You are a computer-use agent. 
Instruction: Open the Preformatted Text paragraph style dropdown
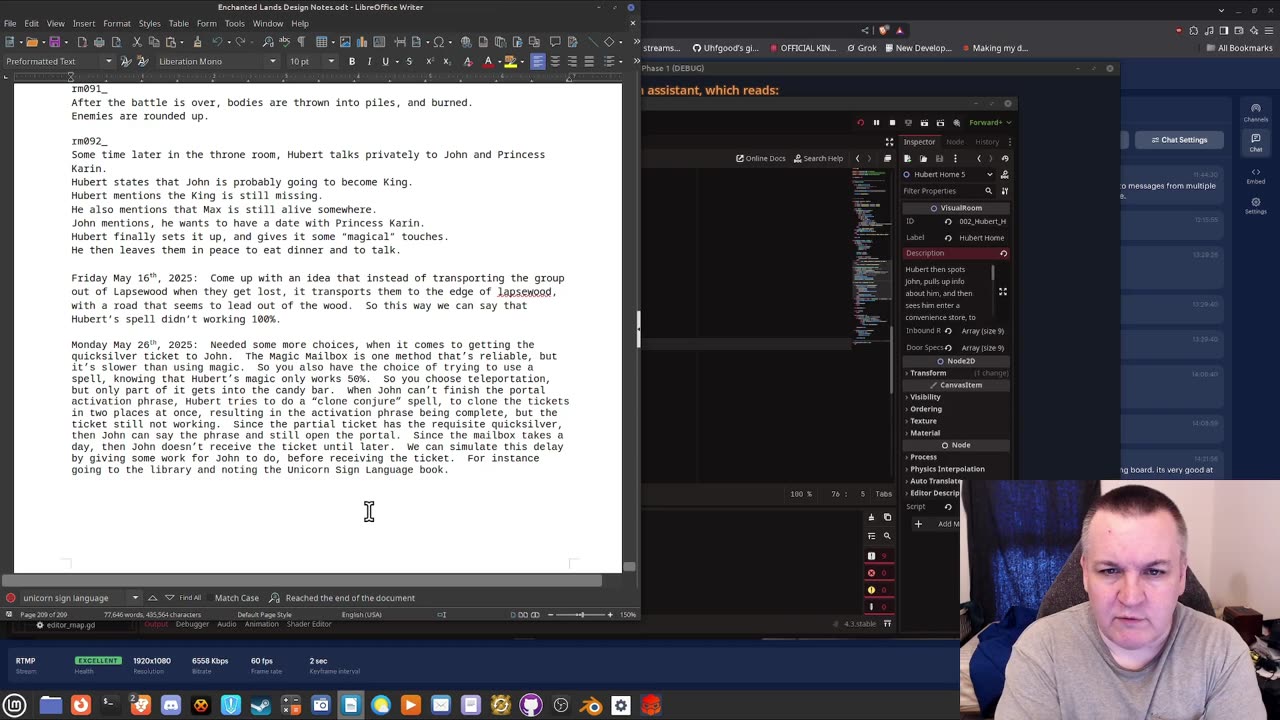pyautogui.click(x=109, y=62)
